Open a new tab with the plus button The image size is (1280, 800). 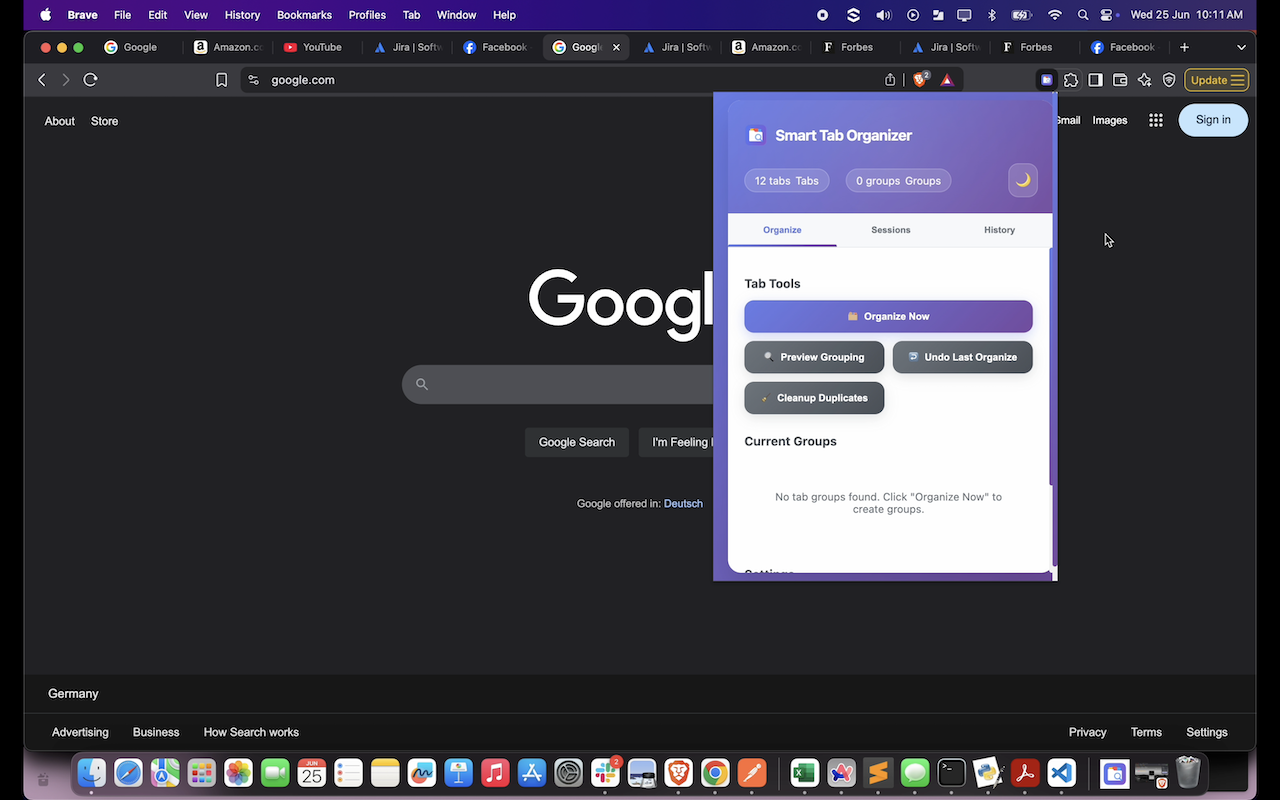coord(1184,47)
